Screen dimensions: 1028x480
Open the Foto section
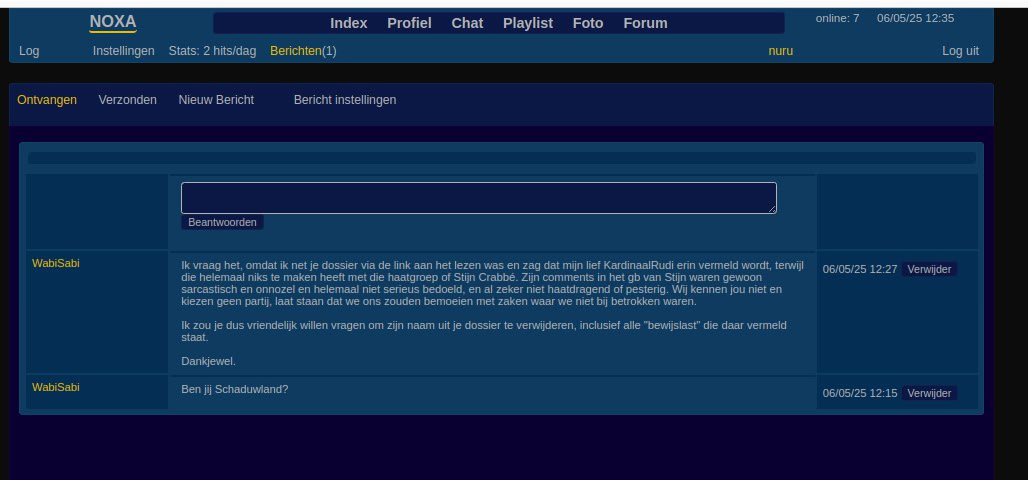[587, 23]
